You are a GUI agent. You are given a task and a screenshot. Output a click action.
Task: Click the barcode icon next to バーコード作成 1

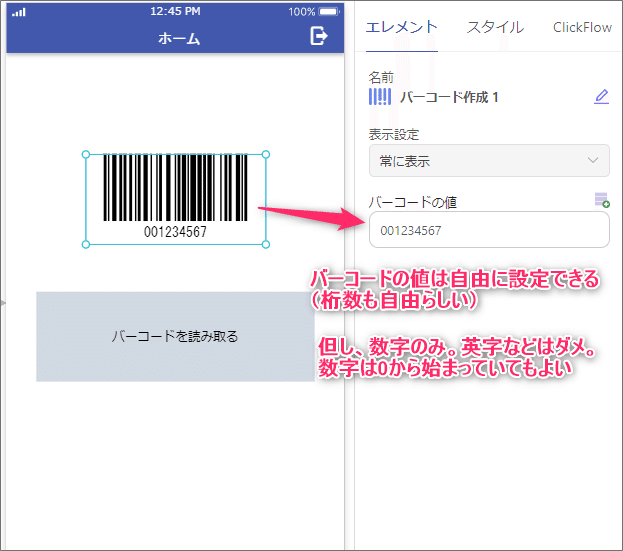click(x=380, y=97)
